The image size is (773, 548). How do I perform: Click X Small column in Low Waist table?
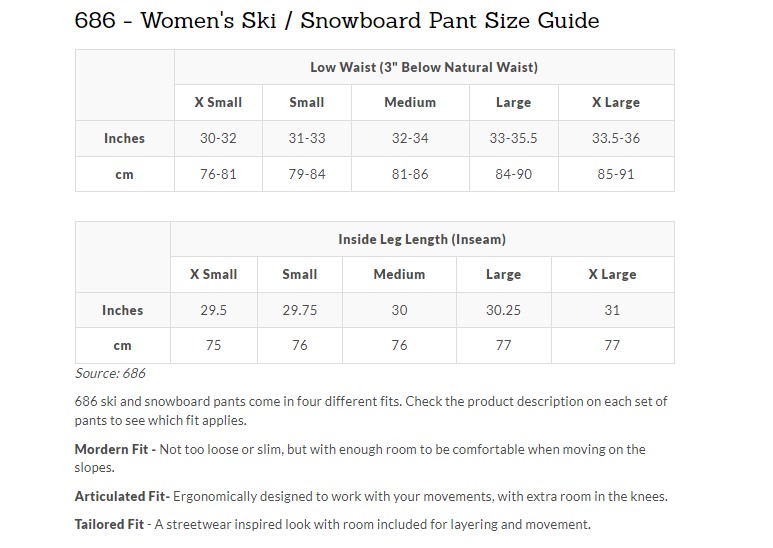coord(218,102)
